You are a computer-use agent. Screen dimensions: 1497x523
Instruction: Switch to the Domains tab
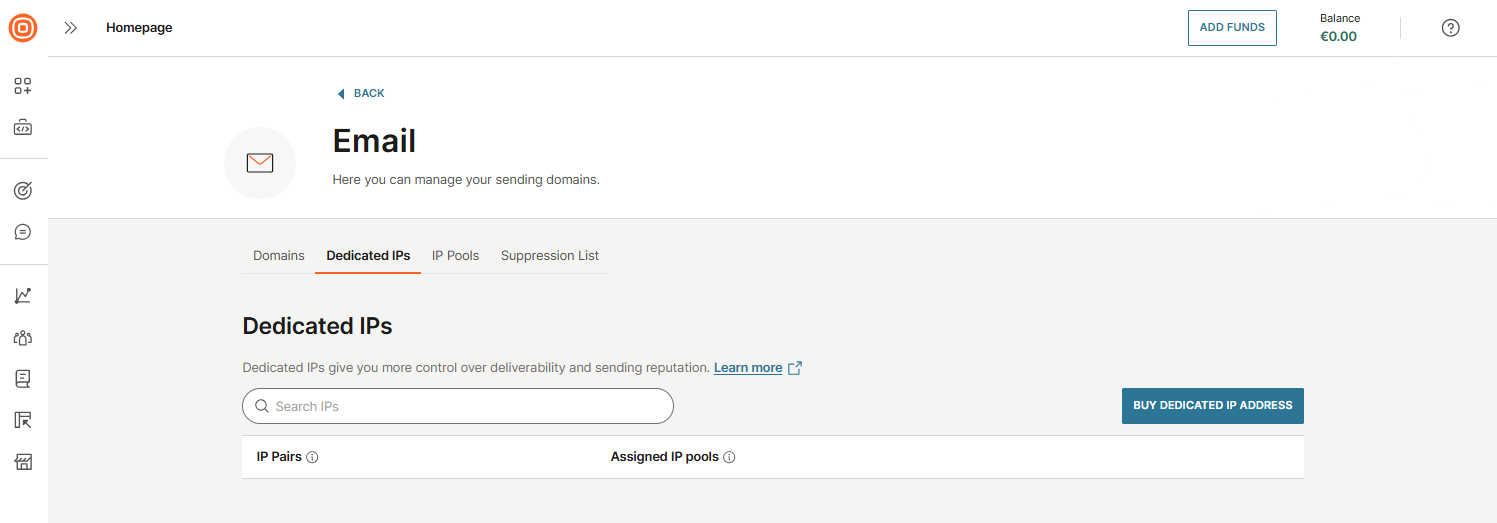pos(278,256)
